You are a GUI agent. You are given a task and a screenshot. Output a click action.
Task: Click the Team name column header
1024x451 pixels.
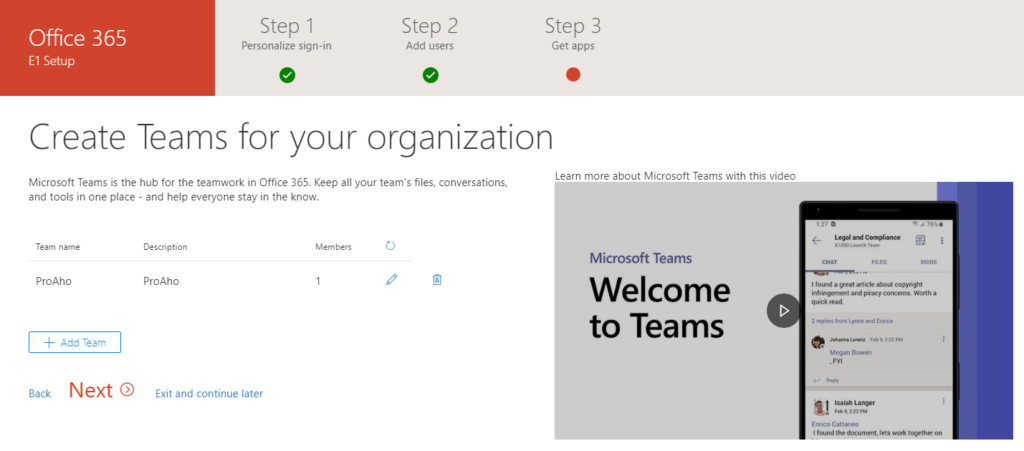(58, 247)
